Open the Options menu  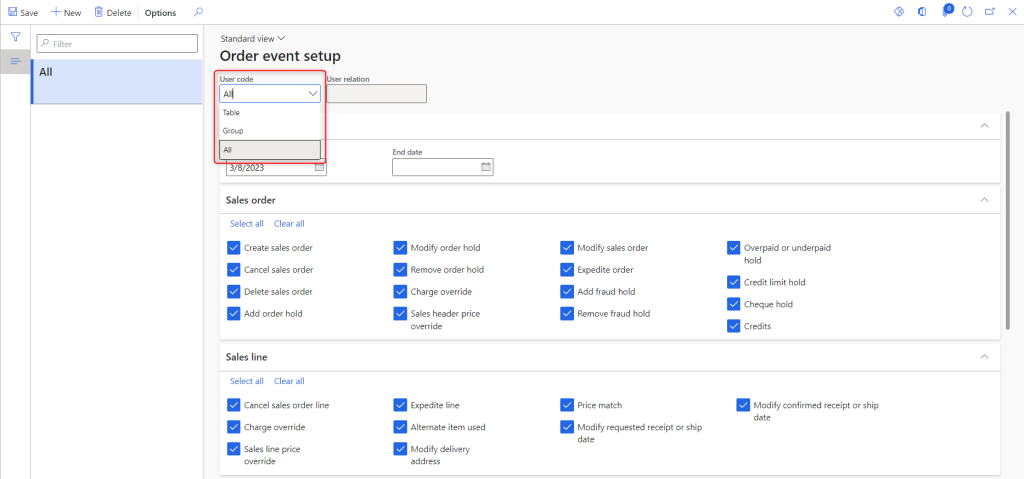160,13
